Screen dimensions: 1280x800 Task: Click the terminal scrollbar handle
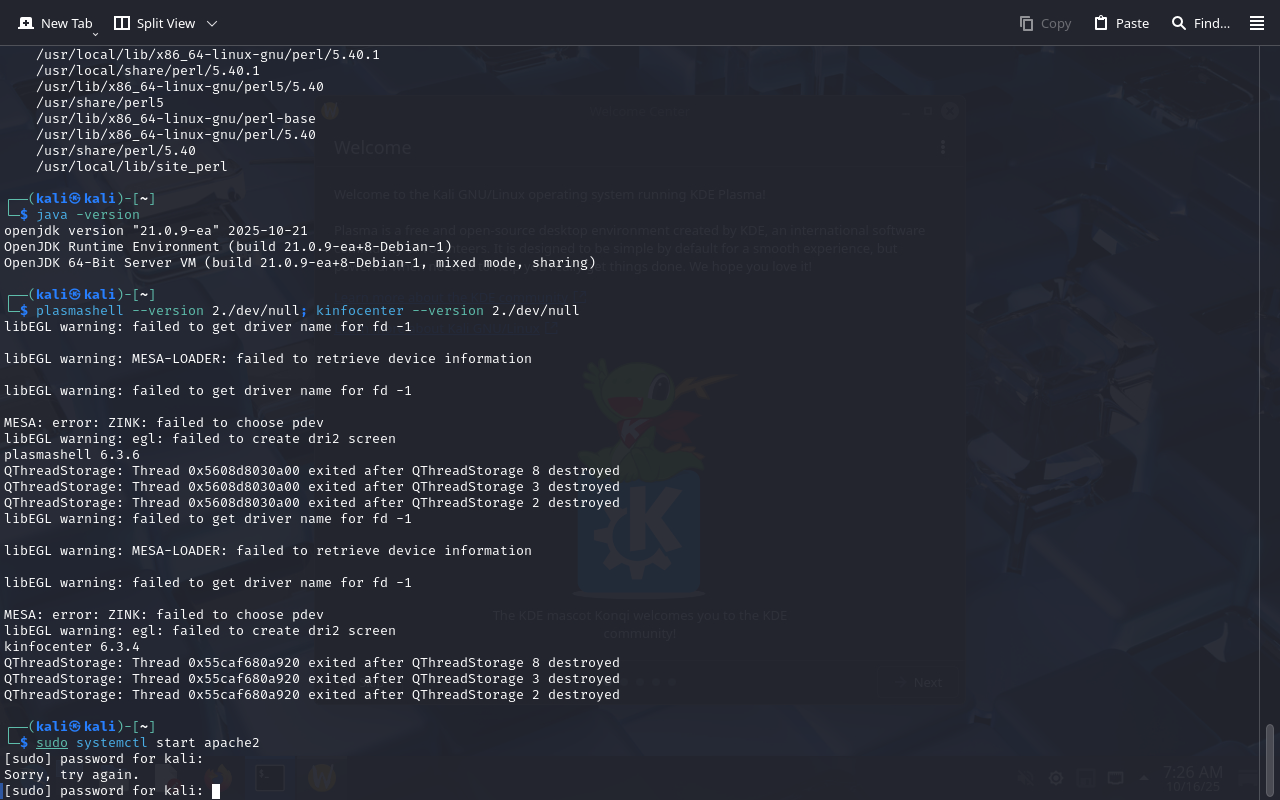click(1270, 759)
